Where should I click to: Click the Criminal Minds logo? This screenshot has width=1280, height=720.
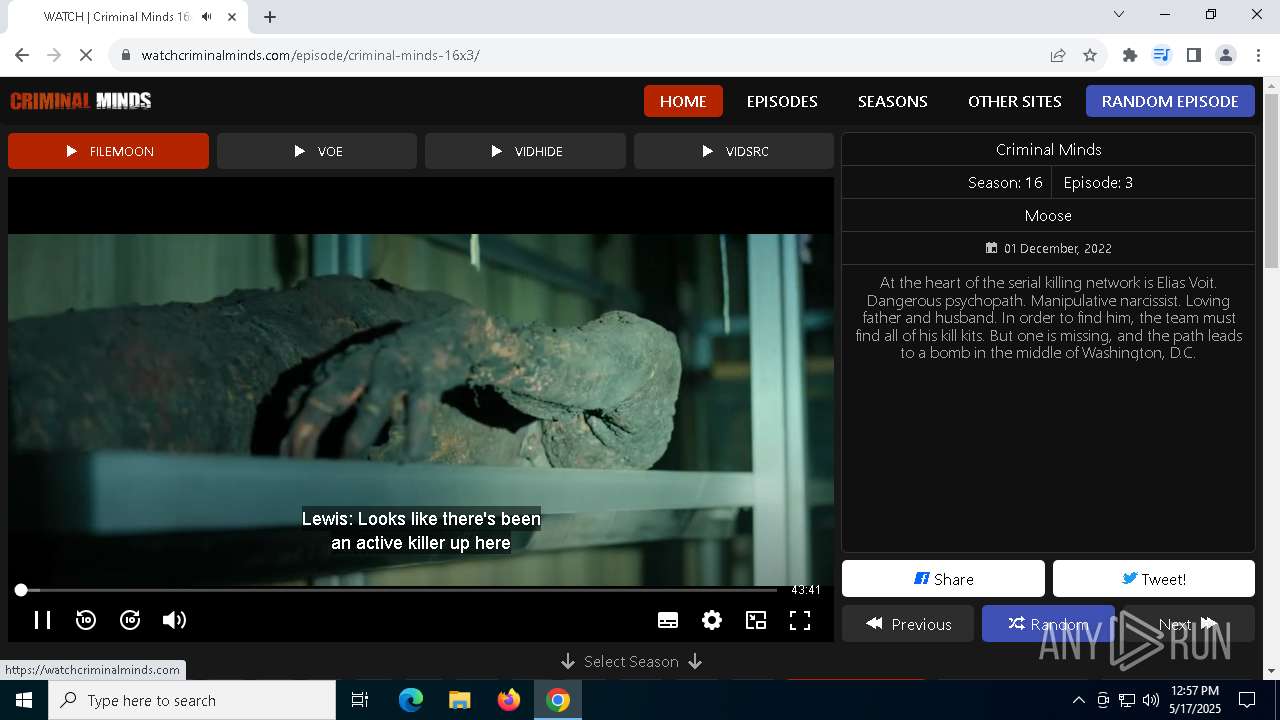click(81, 101)
